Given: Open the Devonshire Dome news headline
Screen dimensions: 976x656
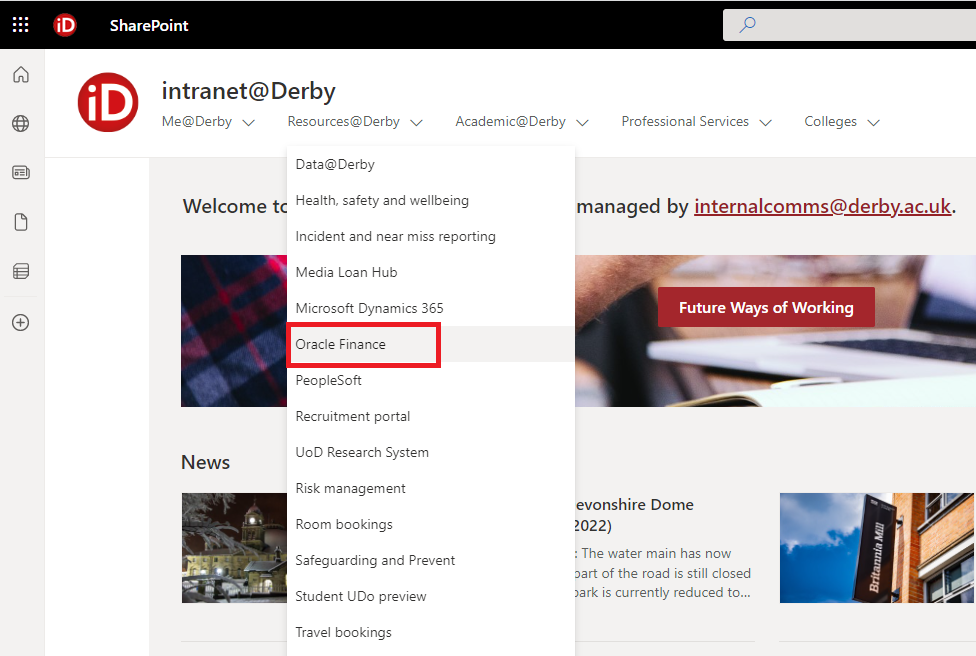Looking at the screenshot, I should [x=634, y=515].
